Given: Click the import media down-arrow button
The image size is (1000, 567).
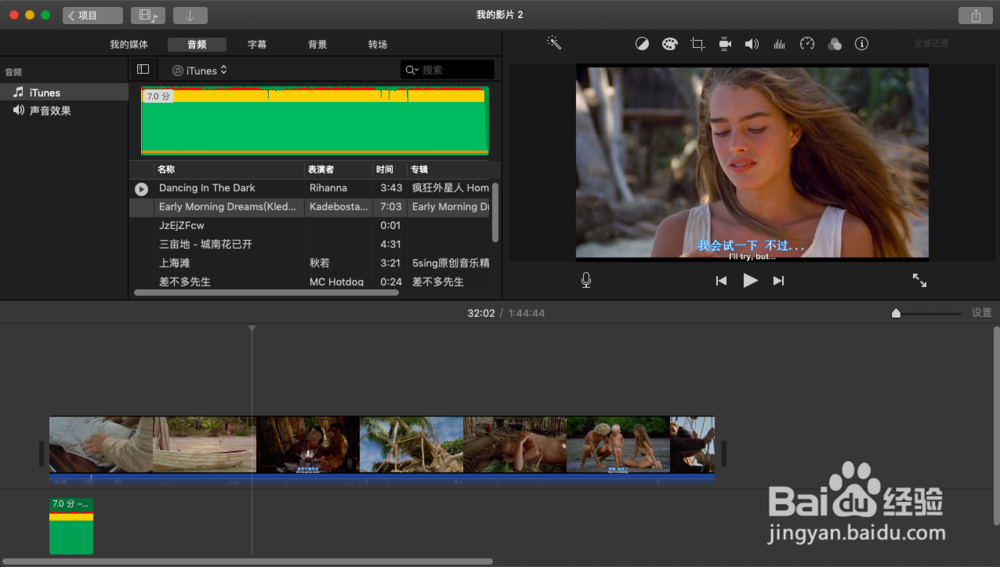Looking at the screenshot, I should [190, 15].
